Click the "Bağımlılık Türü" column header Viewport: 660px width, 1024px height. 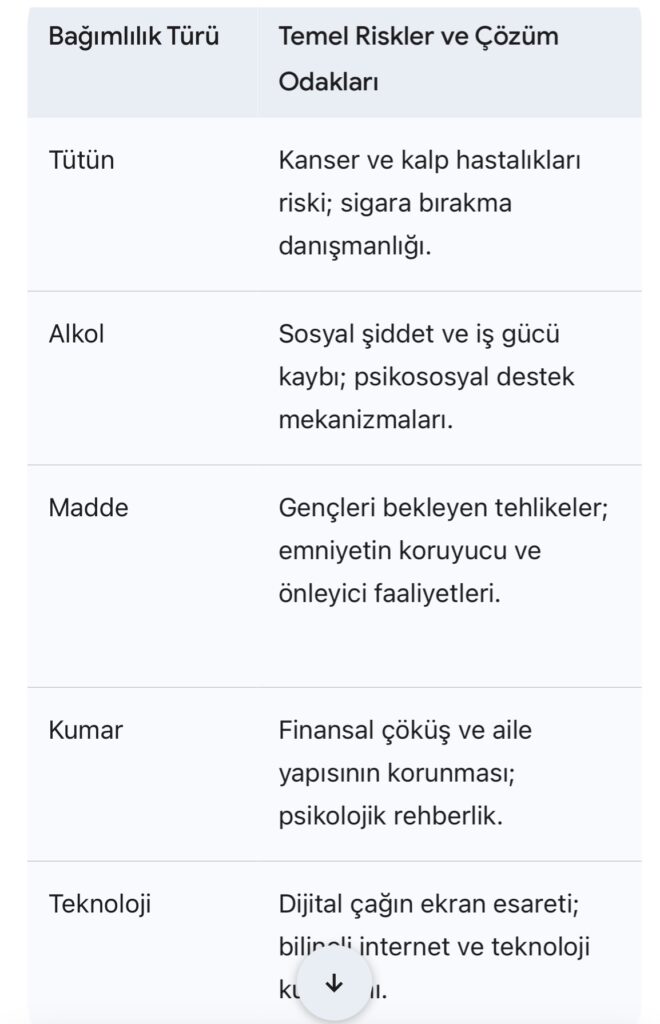pyautogui.click(x=134, y=38)
